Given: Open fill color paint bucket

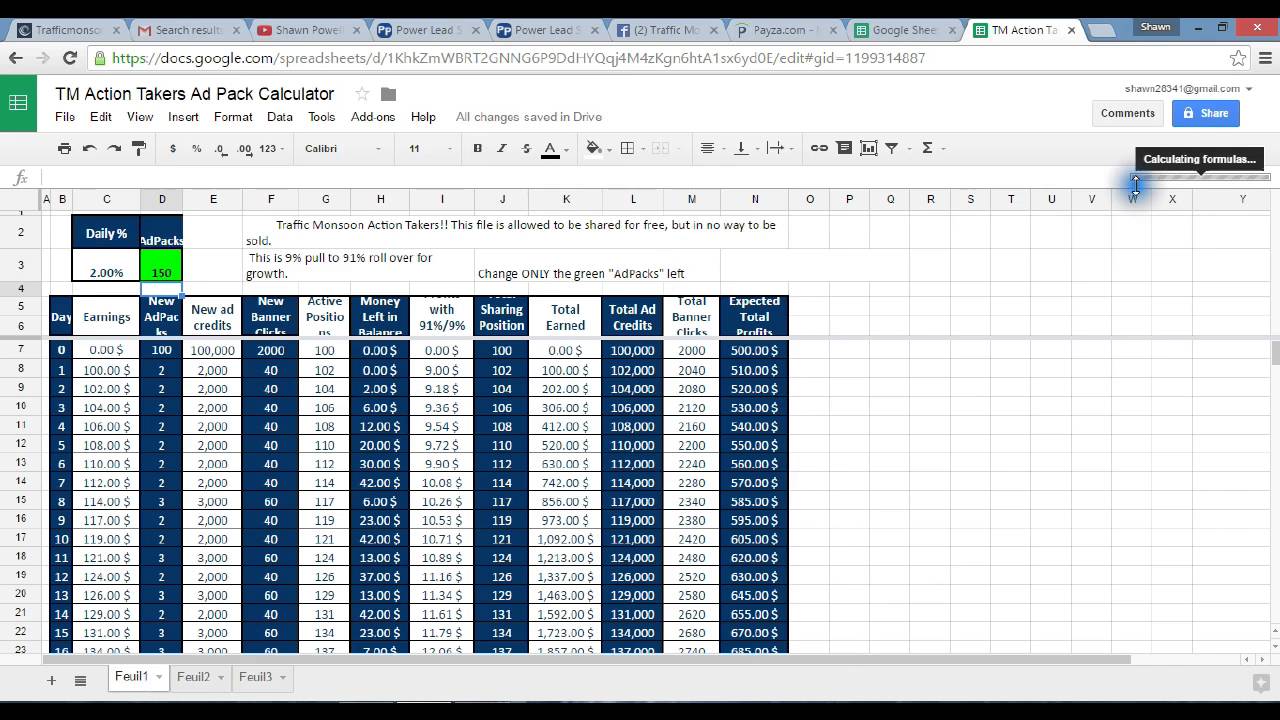Looking at the screenshot, I should click(x=593, y=148).
